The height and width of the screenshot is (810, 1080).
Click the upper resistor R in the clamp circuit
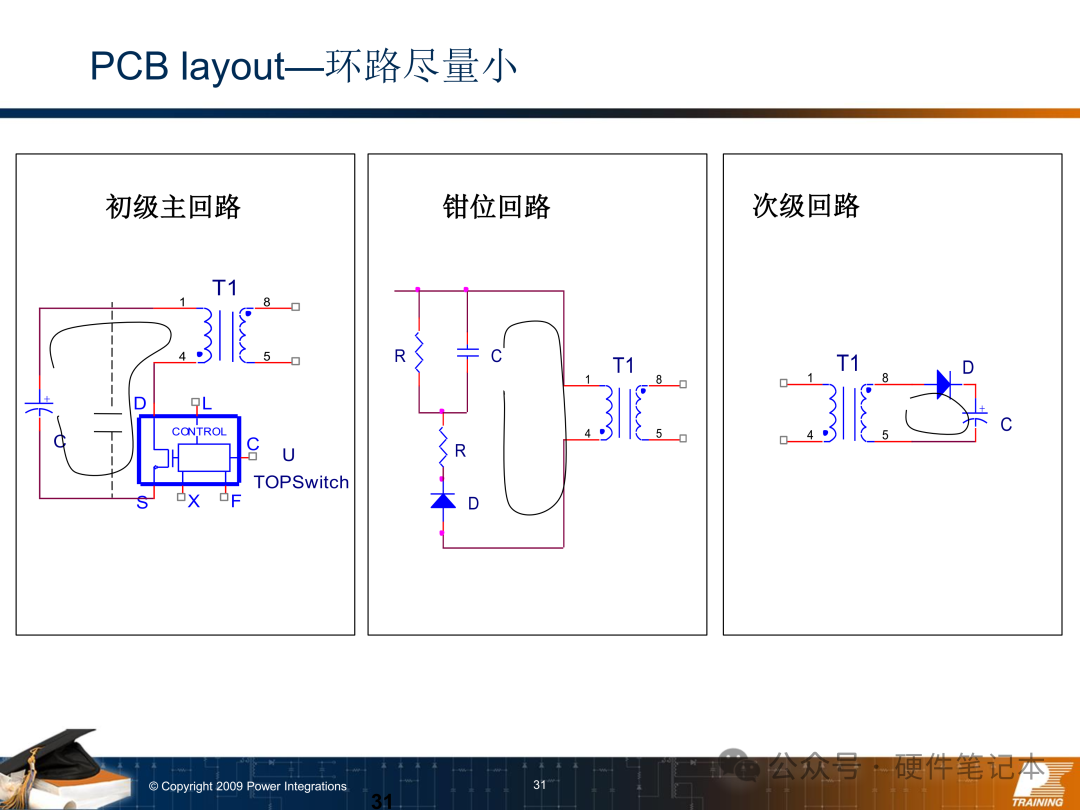pyautogui.click(x=419, y=352)
